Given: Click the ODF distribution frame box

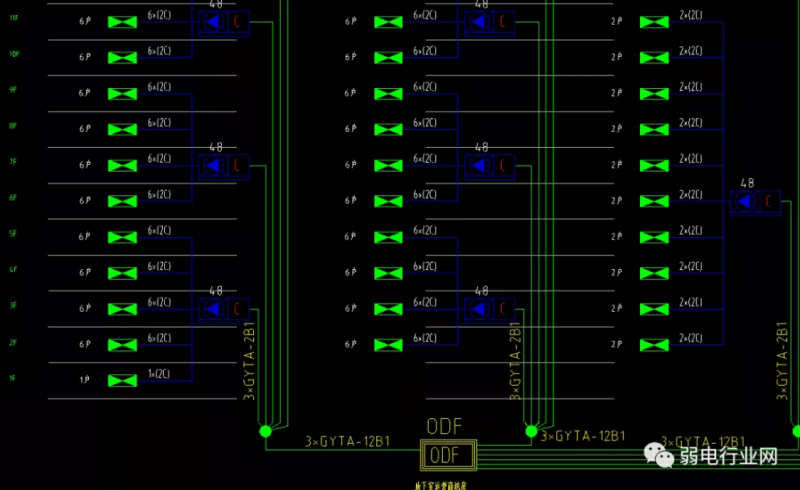Looking at the screenshot, I should tap(446, 456).
